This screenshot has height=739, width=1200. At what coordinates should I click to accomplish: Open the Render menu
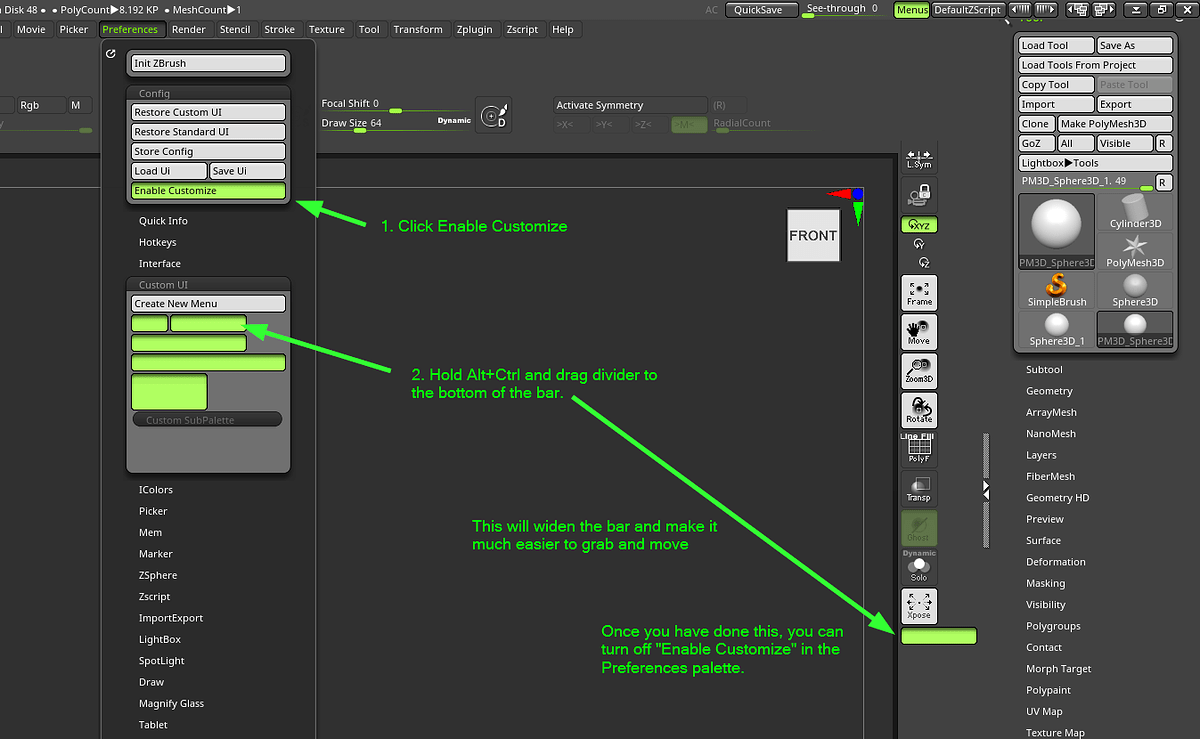click(188, 30)
